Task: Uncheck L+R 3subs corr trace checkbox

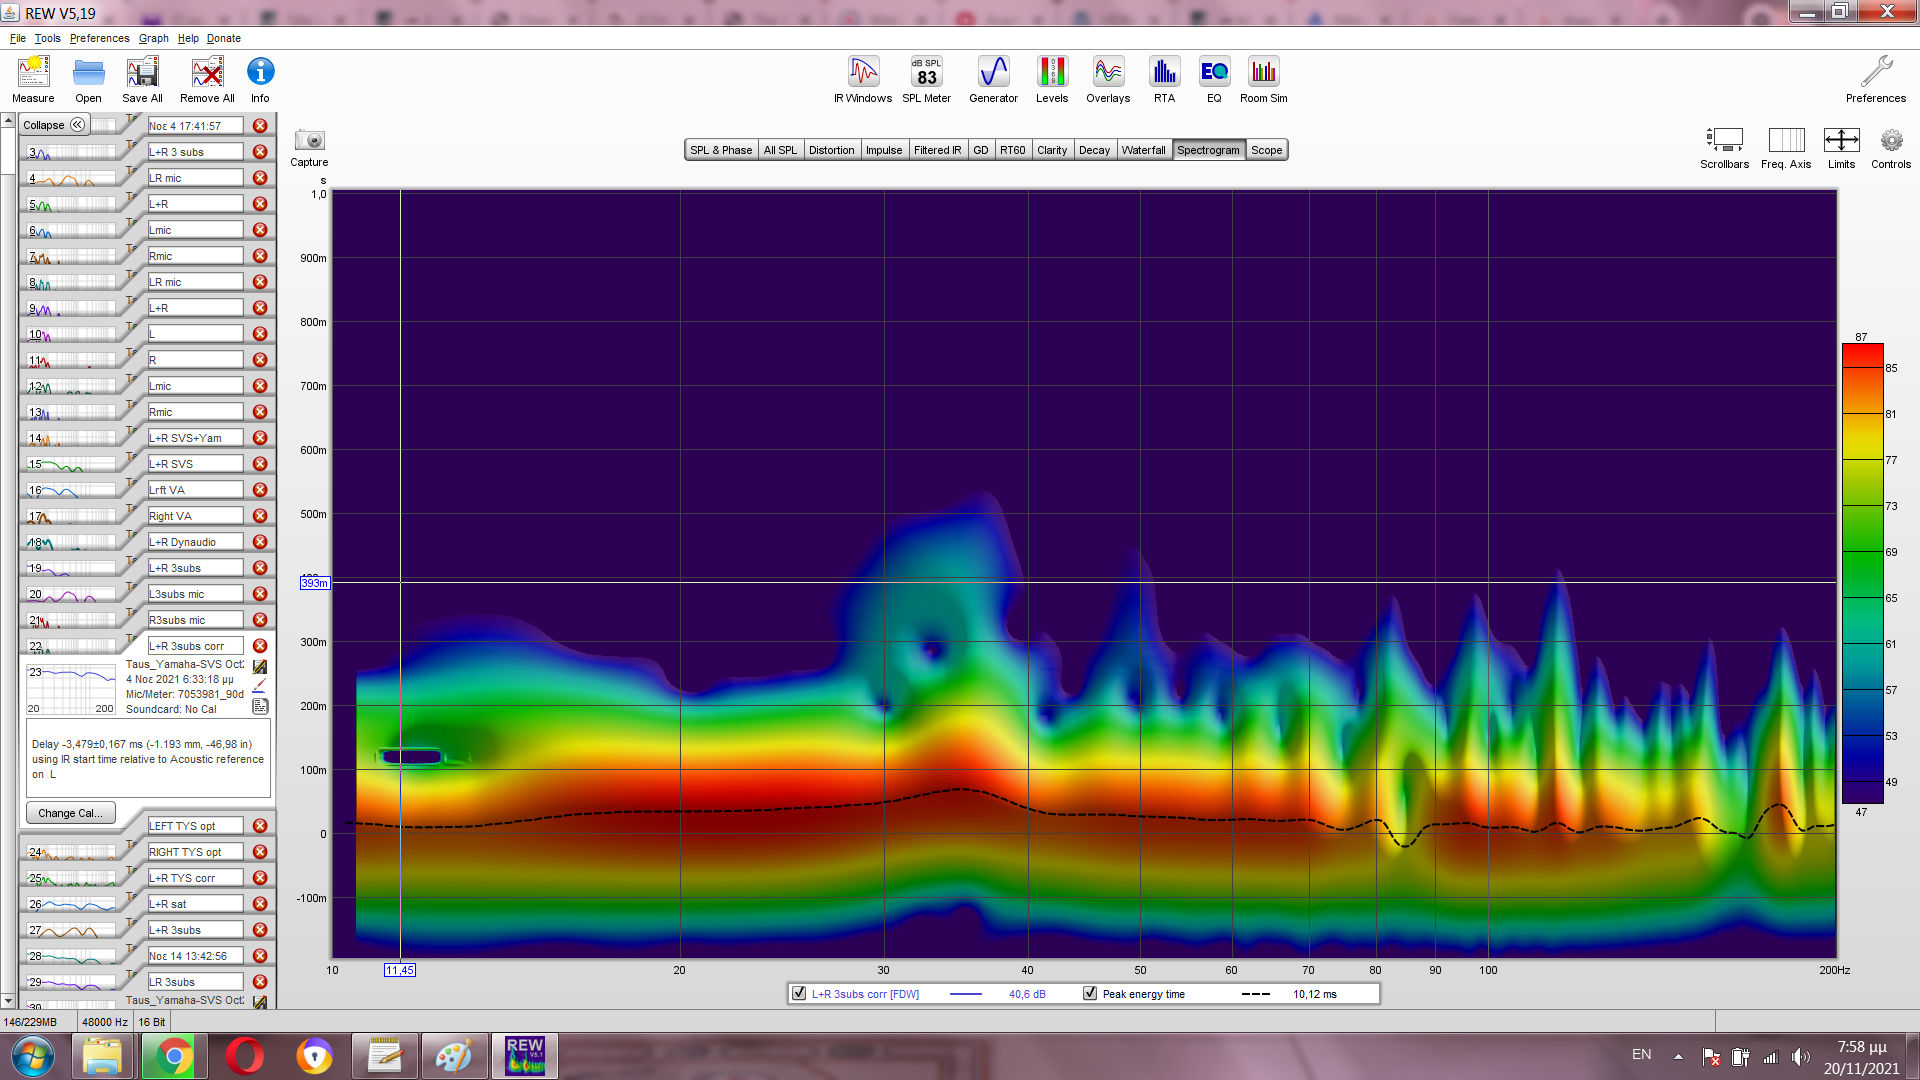Action: point(799,994)
